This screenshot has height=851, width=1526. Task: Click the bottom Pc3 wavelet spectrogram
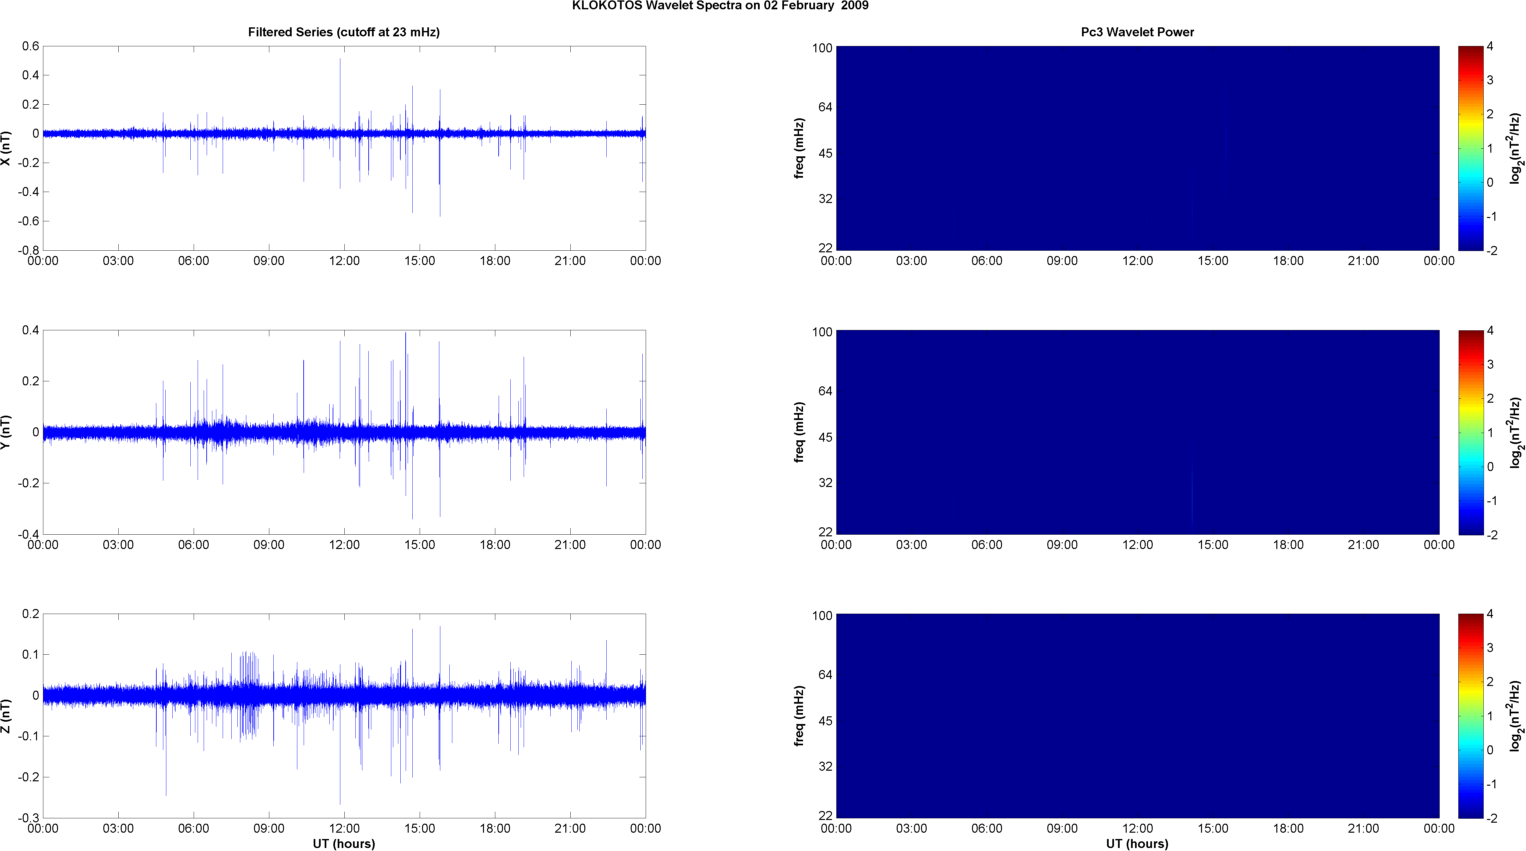tap(1137, 716)
